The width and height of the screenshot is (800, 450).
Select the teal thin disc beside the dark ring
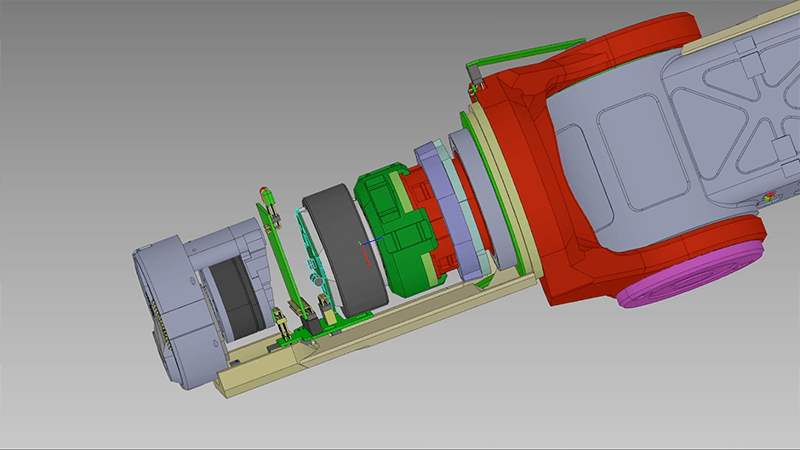tap(307, 245)
